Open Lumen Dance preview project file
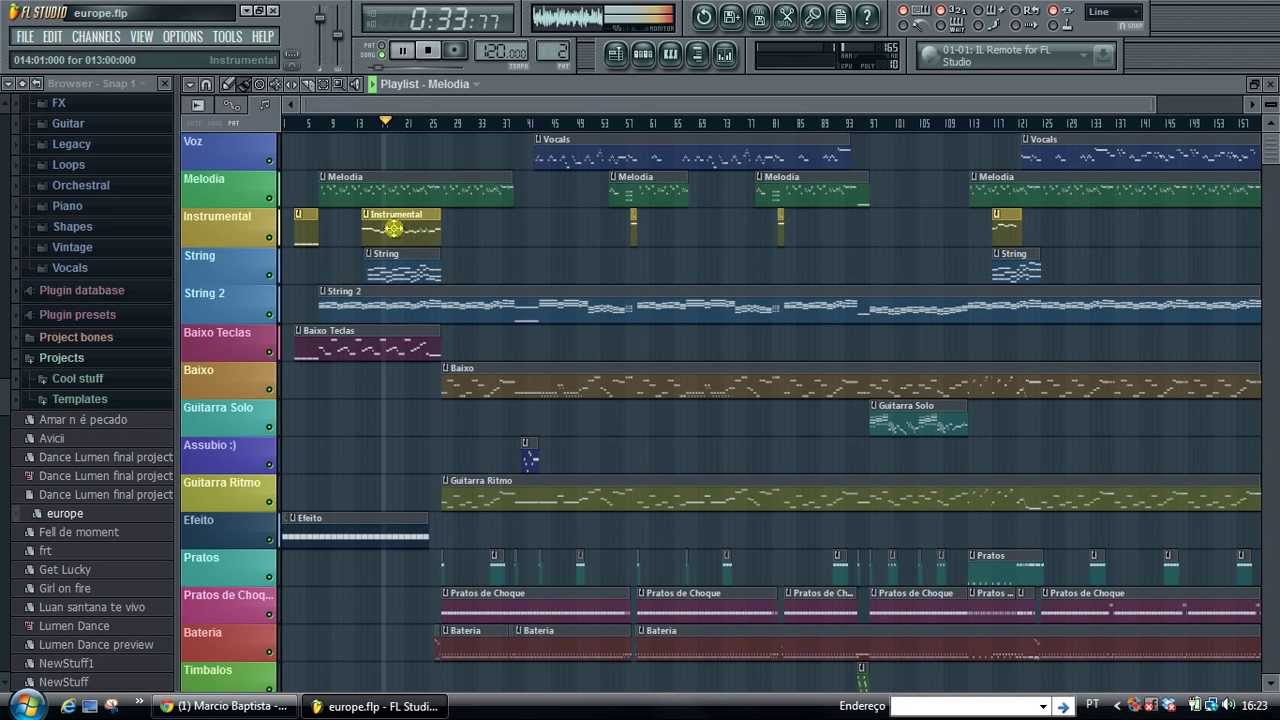1280x720 pixels. pos(96,645)
